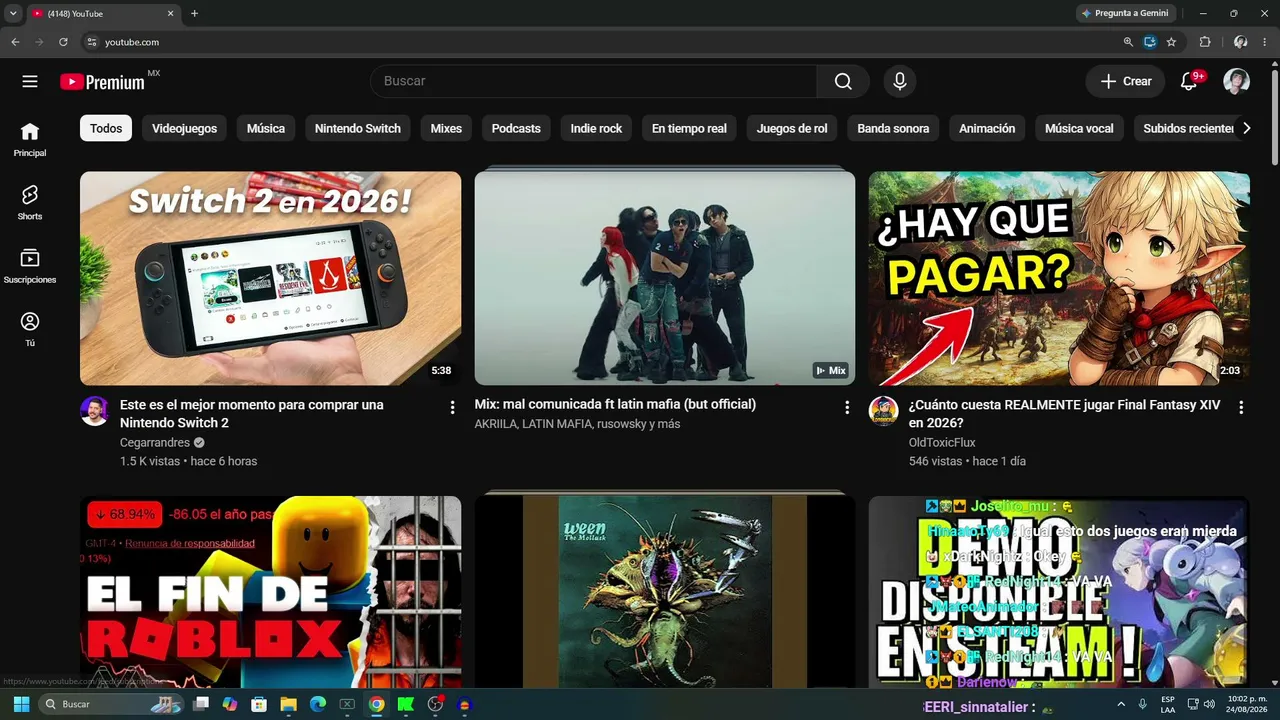The width and height of the screenshot is (1280, 720).
Task: Open the Tú section in sidebar
Action: click(30, 329)
